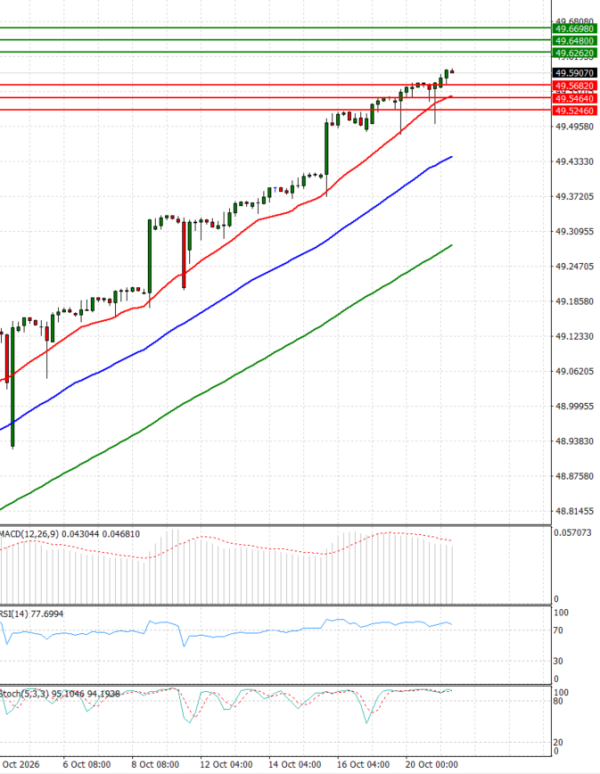Click the 48.99955 price axis value
The image size is (600, 774).
[x=574, y=406]
